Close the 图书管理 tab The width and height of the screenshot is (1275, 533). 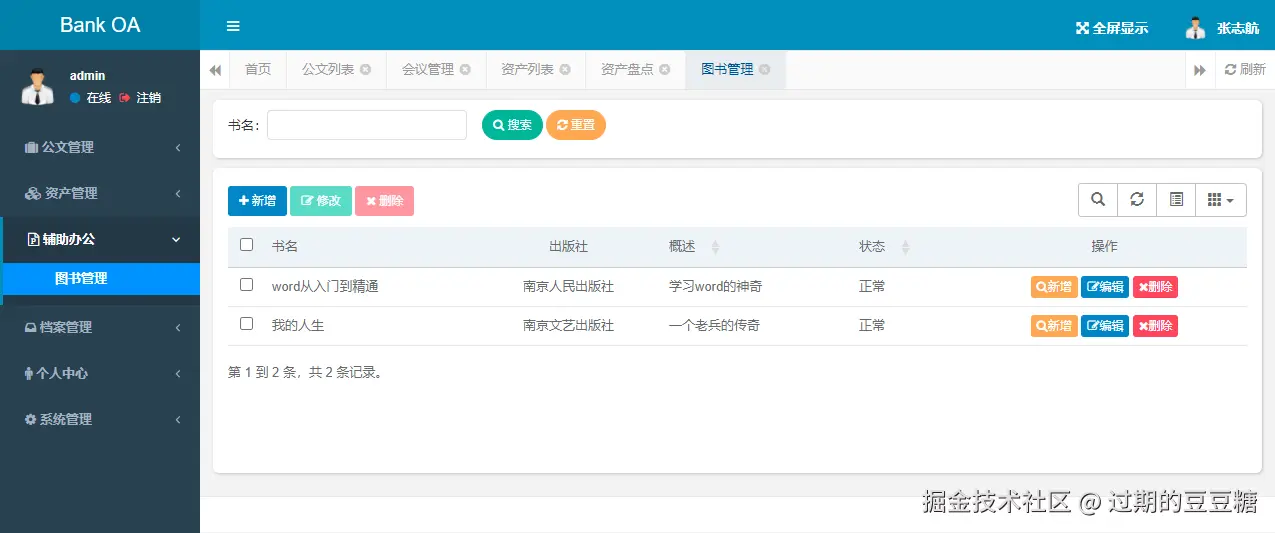pos(765,70)
